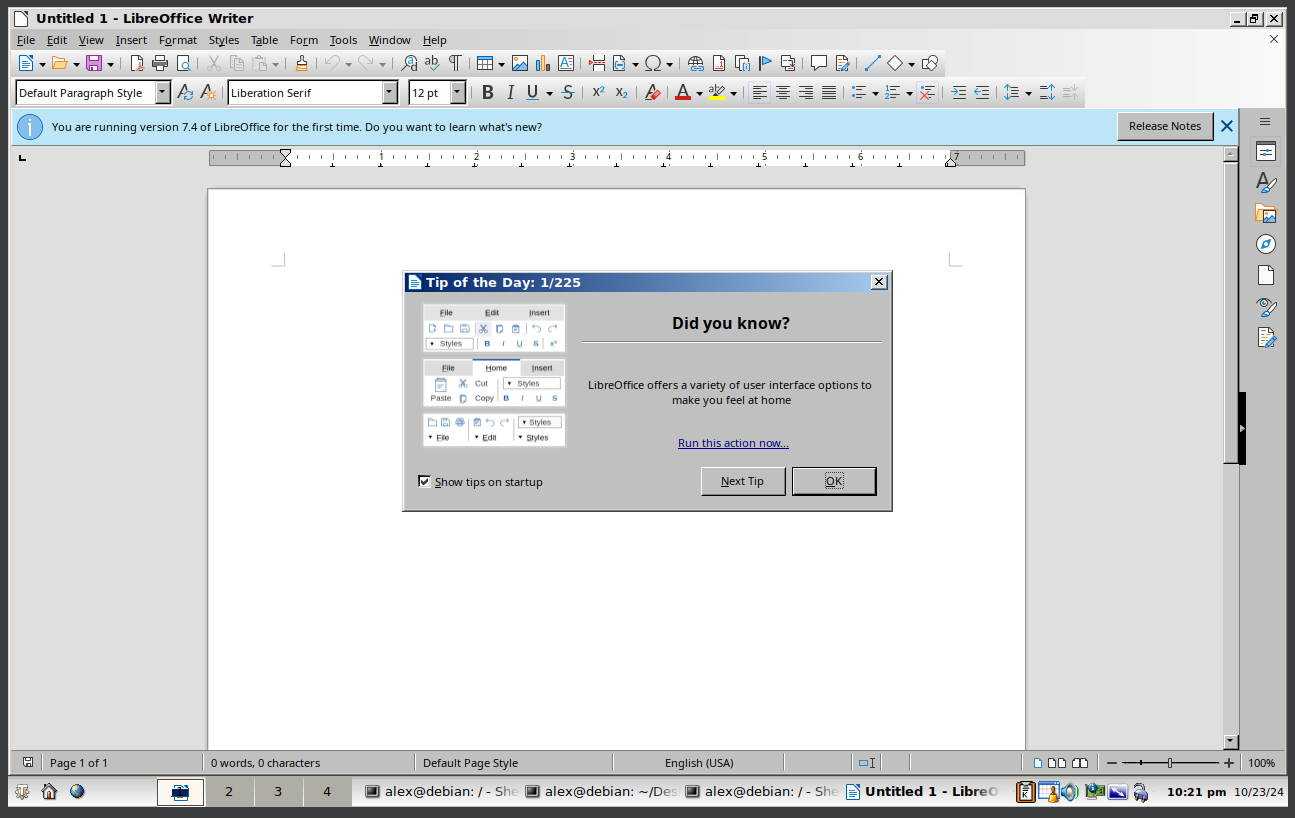
Task: Switch to workspace 2 in taskbar
Action: click(229, 792)
